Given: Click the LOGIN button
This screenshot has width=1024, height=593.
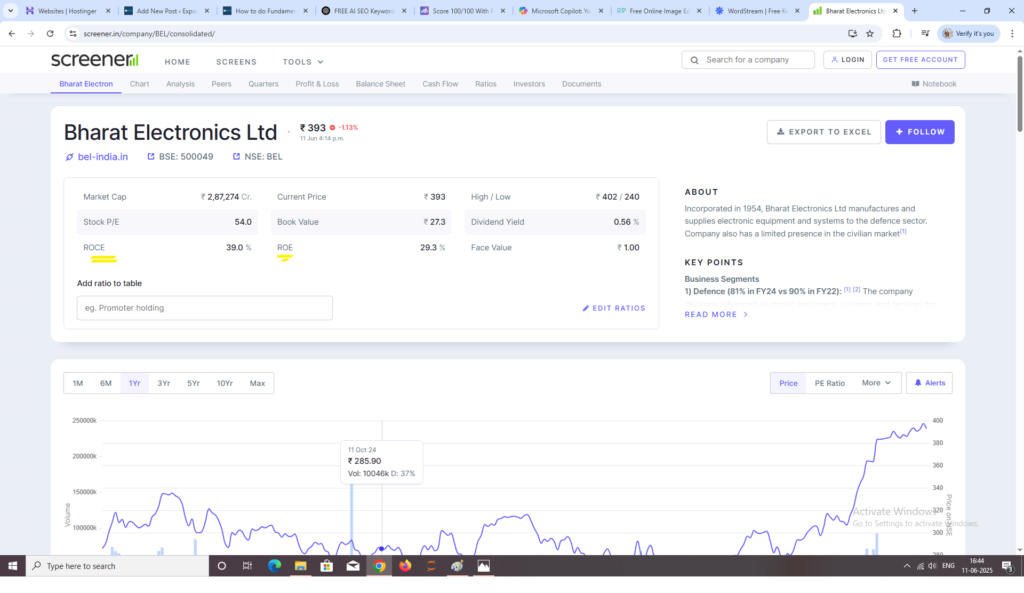Looking at the screenshot, I should click(847, 59).
